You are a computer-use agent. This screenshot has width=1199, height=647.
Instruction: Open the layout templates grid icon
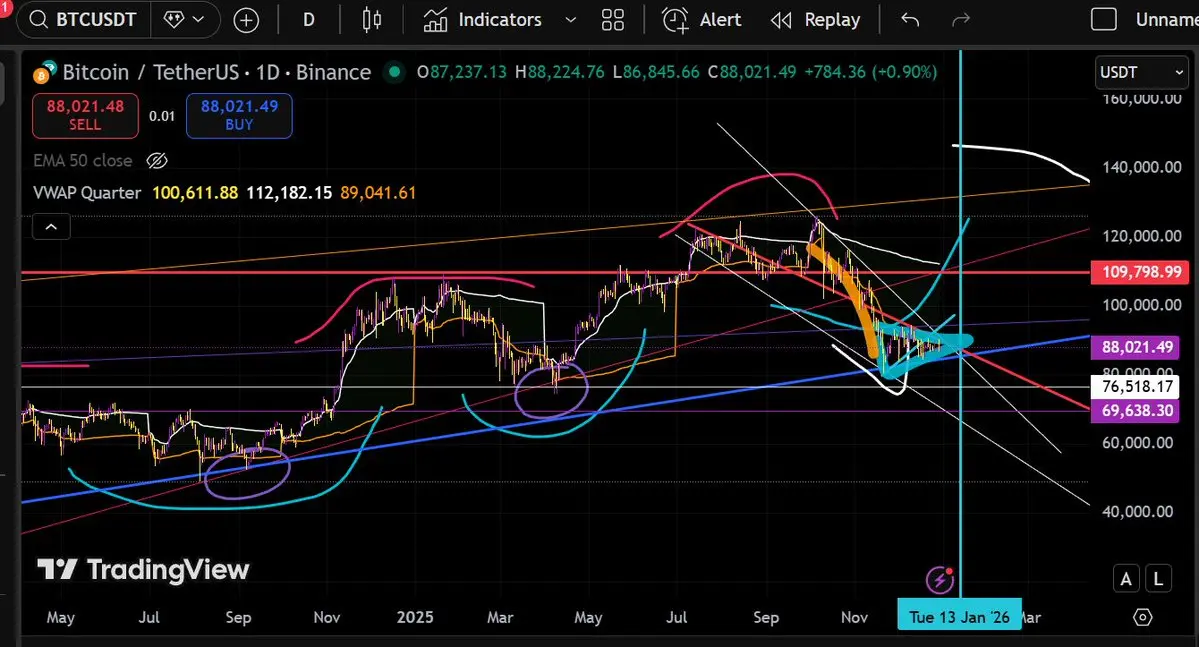tap(612, 20)
